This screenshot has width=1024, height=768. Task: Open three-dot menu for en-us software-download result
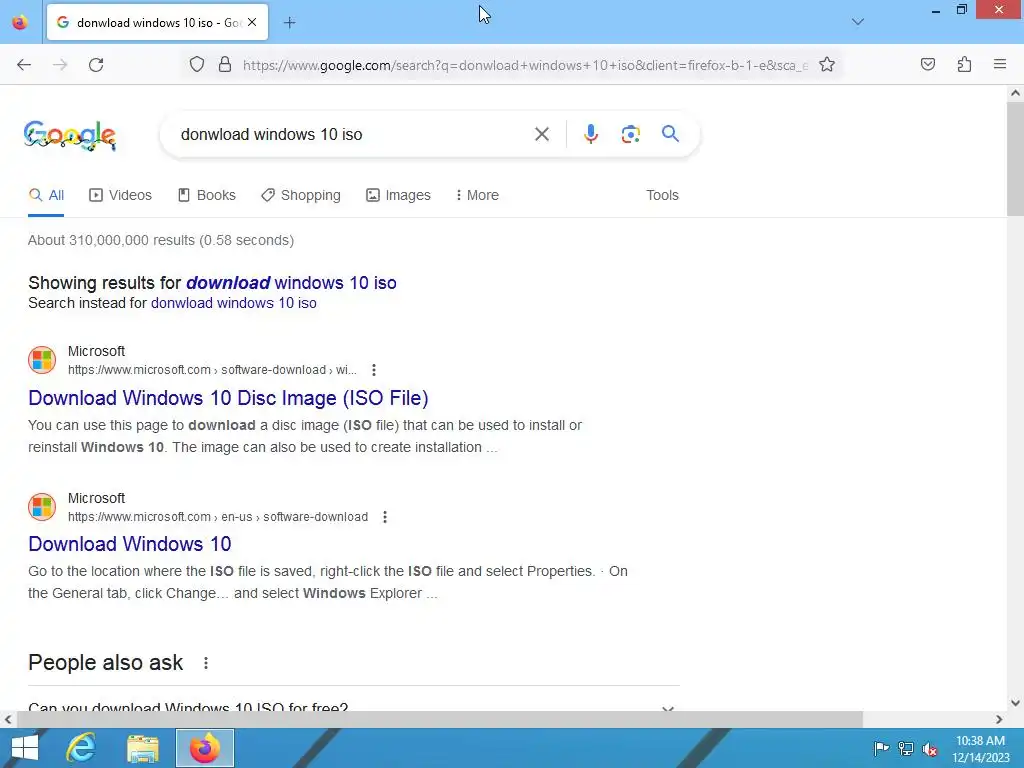[385, 517]
